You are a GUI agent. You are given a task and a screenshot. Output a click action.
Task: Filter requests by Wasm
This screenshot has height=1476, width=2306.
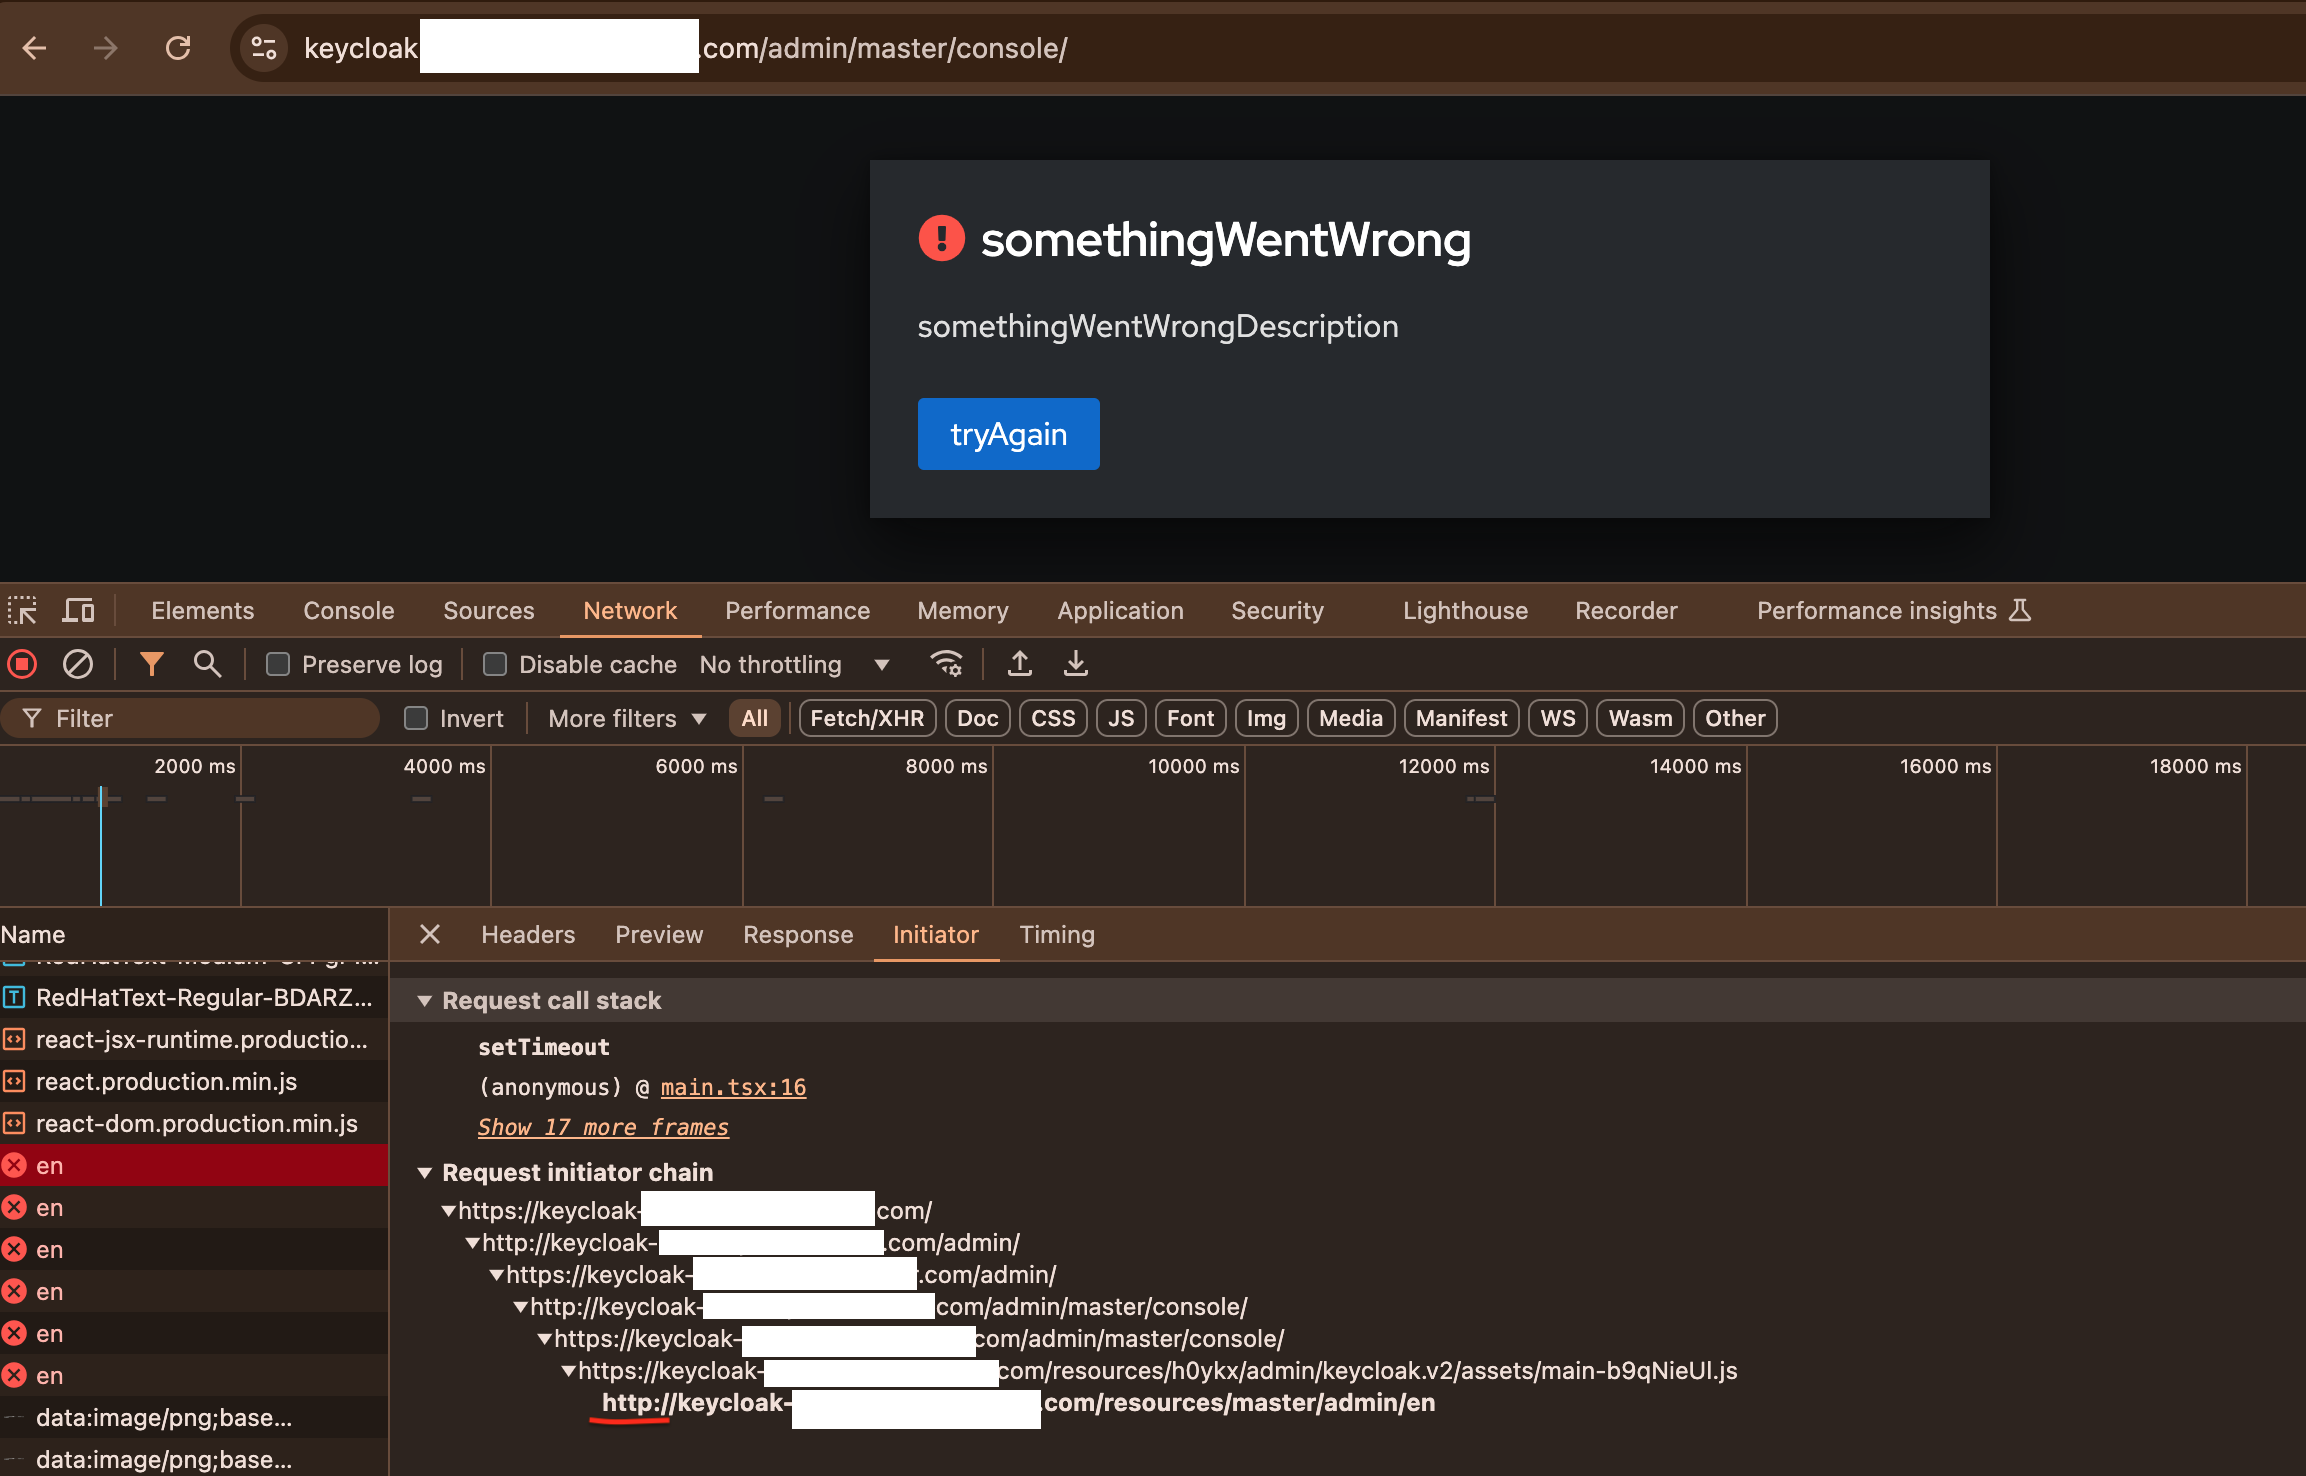coord(1640,718)
